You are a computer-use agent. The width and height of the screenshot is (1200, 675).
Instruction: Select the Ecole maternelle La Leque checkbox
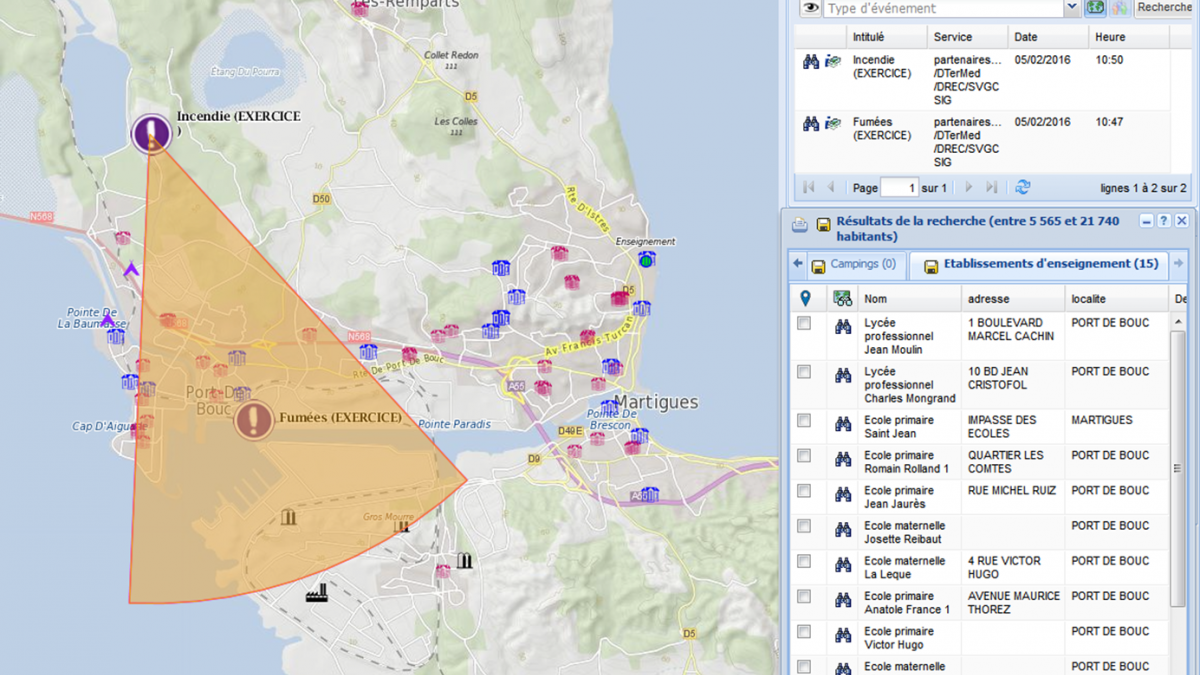click(x=804, y=561)
